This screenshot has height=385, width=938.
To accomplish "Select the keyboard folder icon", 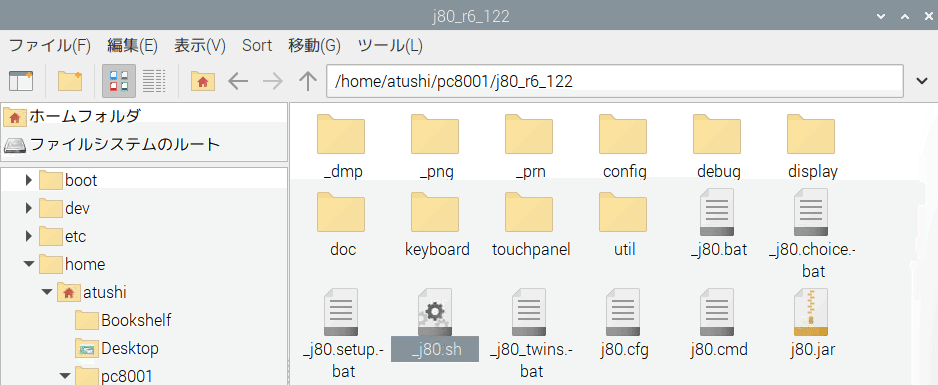I will pos(435,212).
